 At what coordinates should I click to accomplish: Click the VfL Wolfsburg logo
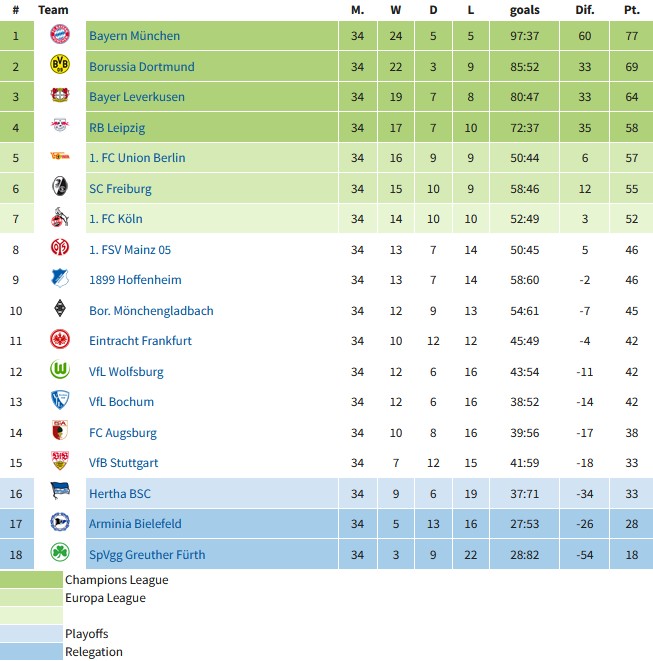click(60, 371)
